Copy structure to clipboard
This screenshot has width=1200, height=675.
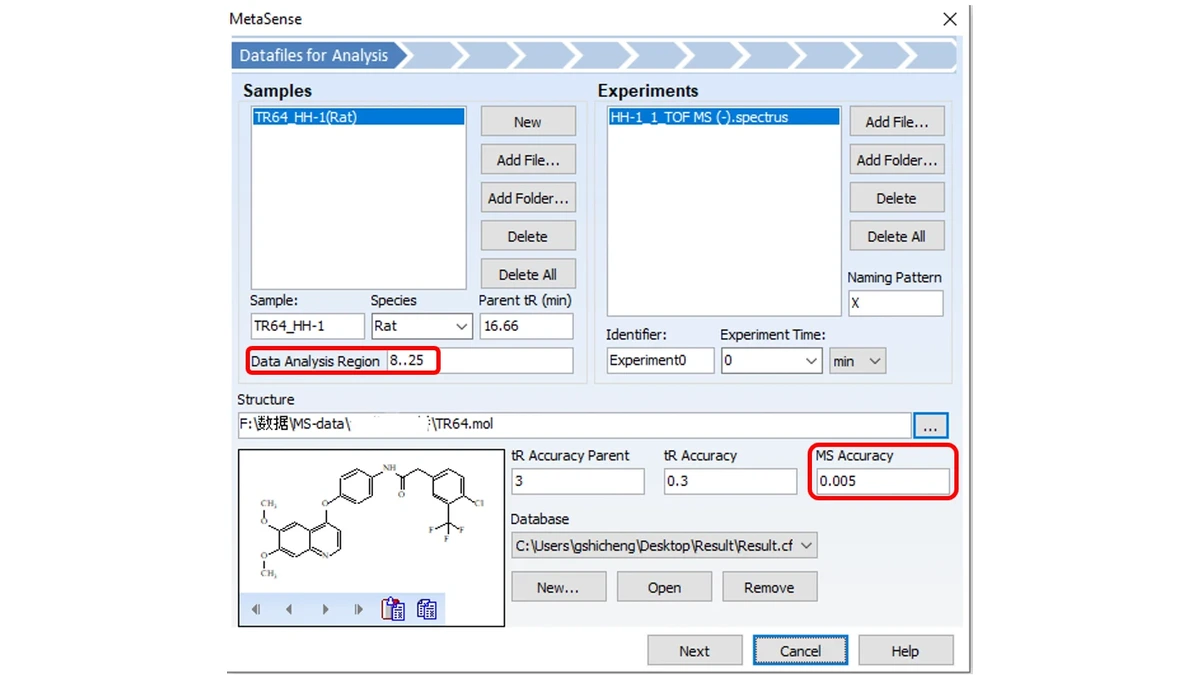point(427,609)
